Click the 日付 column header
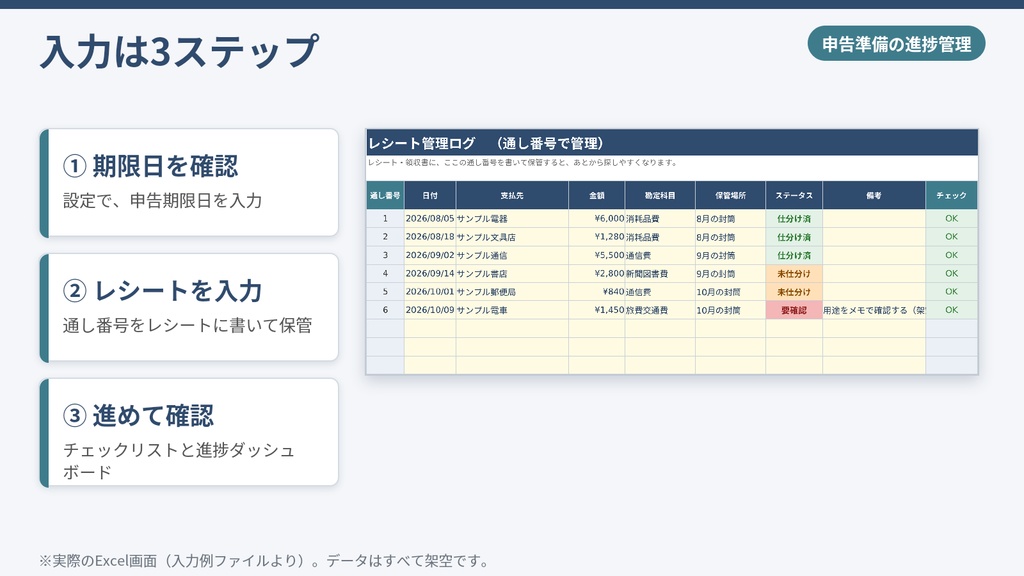This screenshot has height=576, width=1024. point(430,195)
